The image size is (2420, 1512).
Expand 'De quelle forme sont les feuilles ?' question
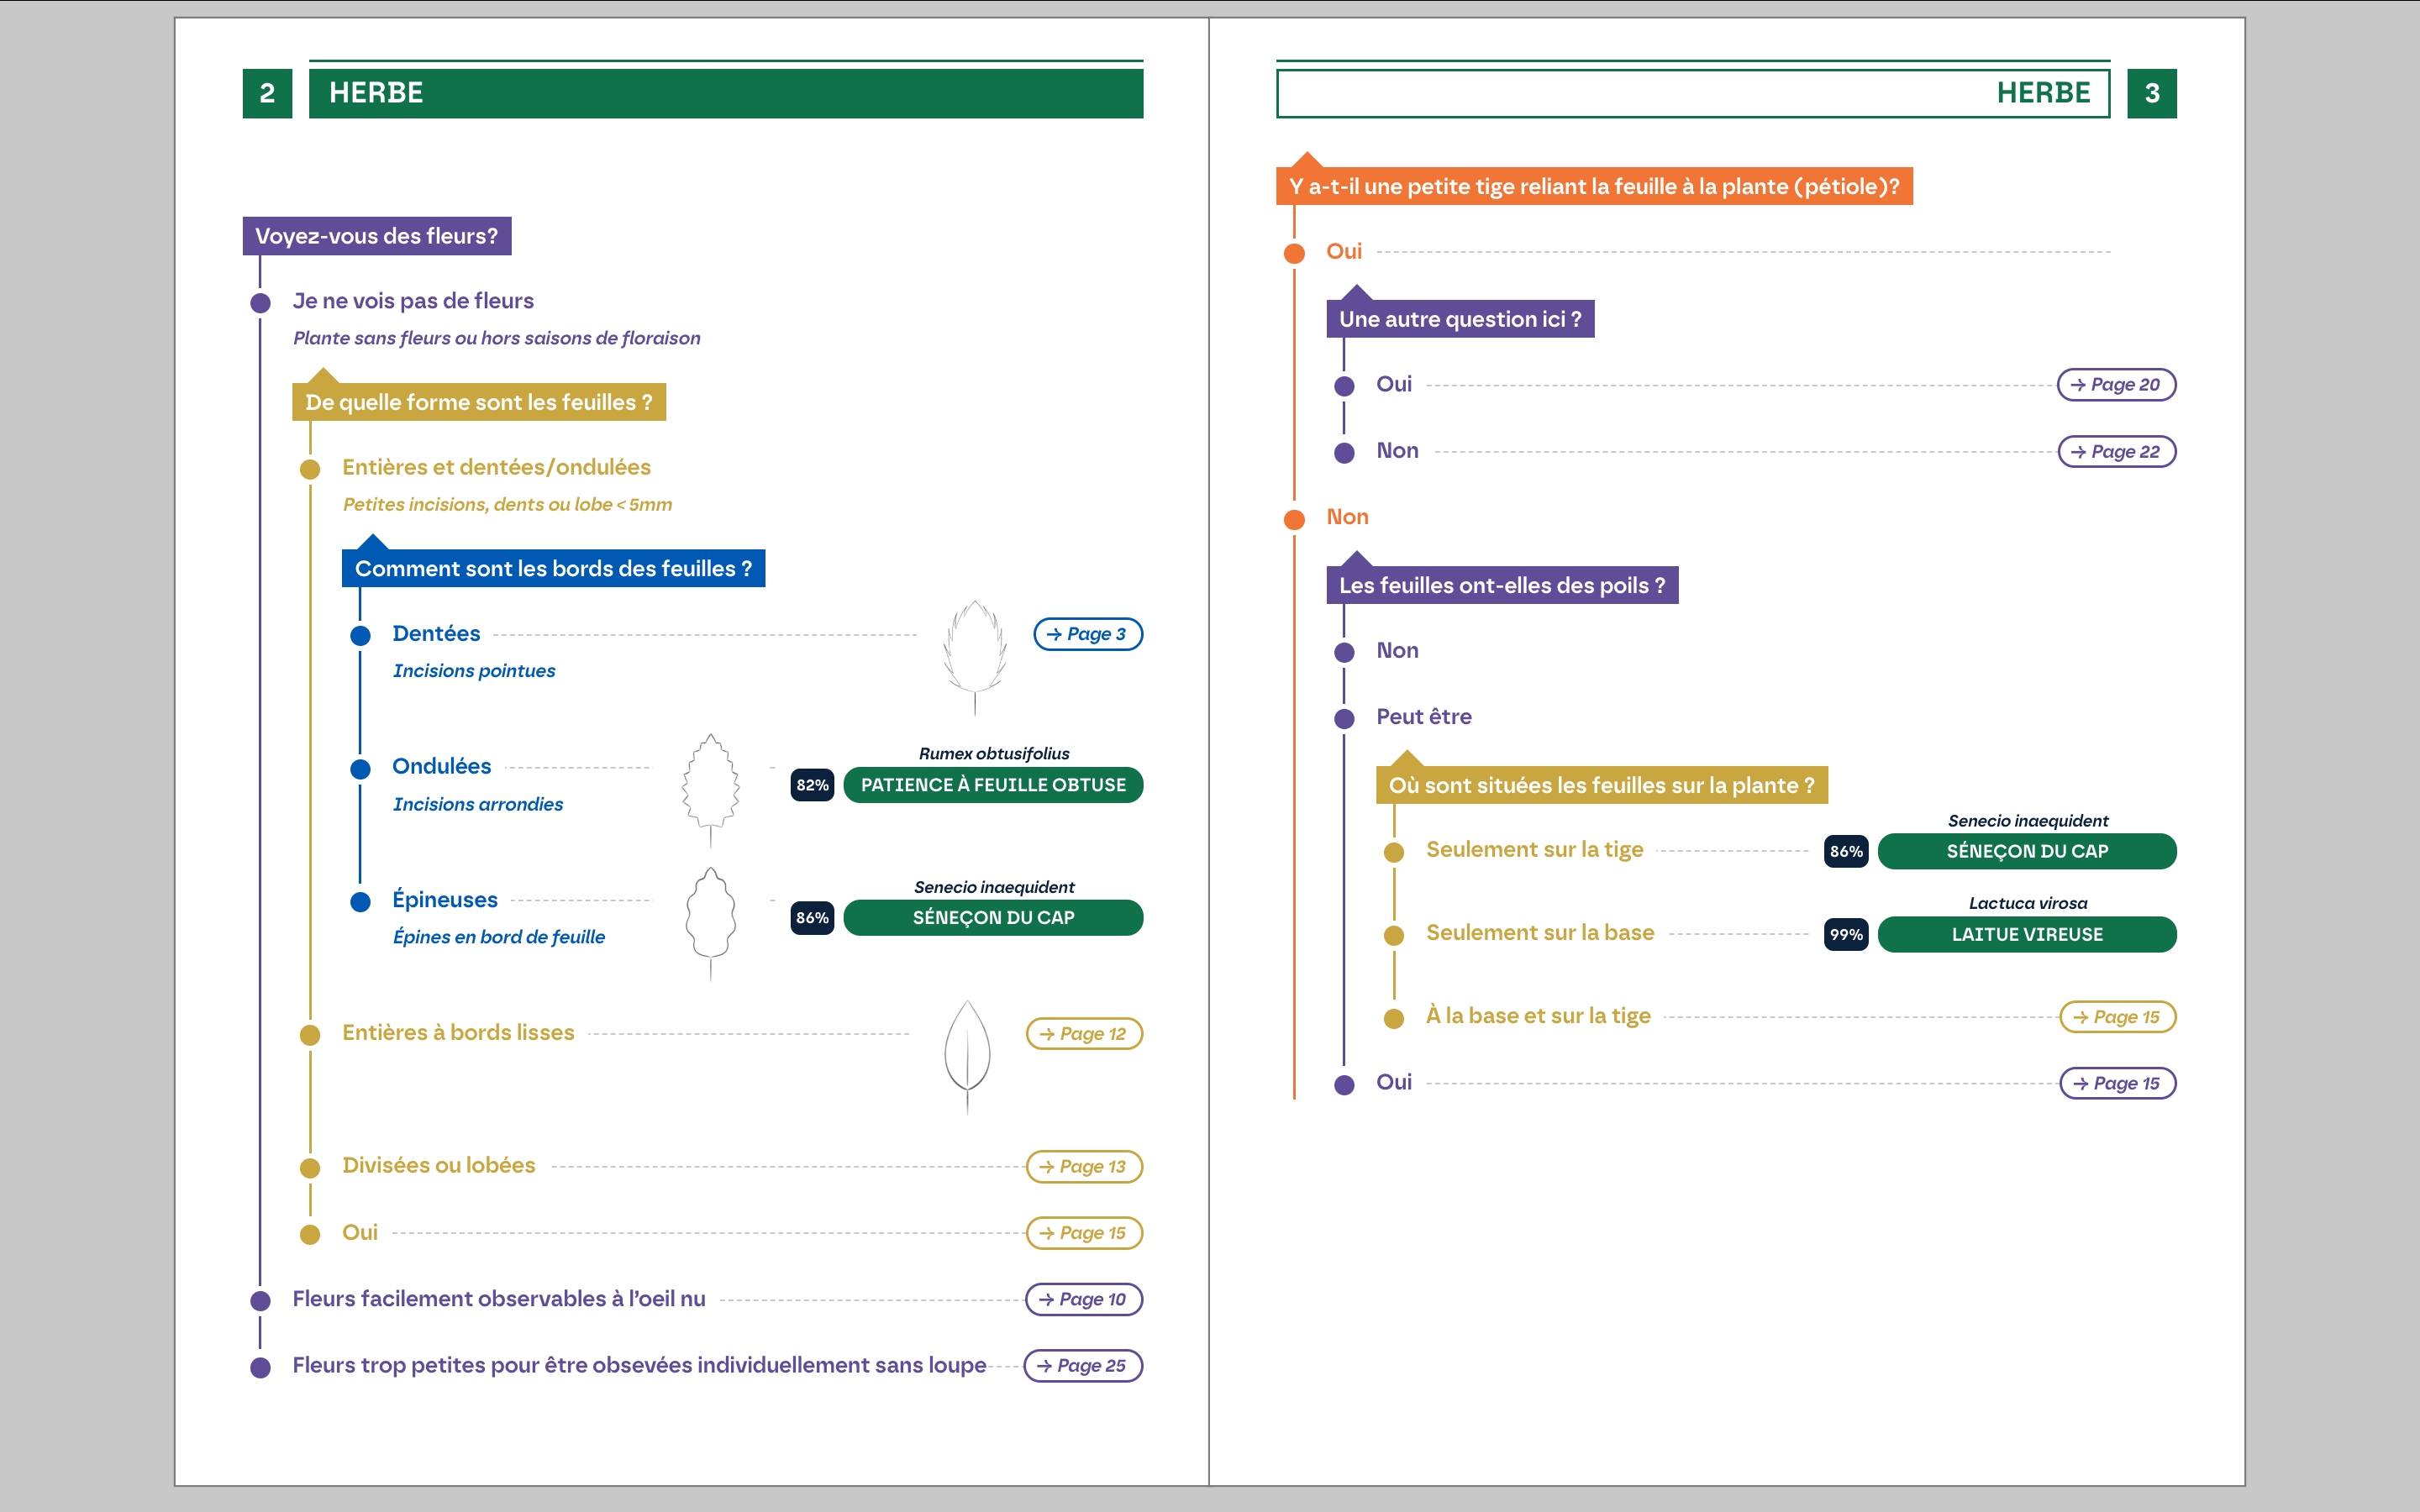[x=478, y=402]
